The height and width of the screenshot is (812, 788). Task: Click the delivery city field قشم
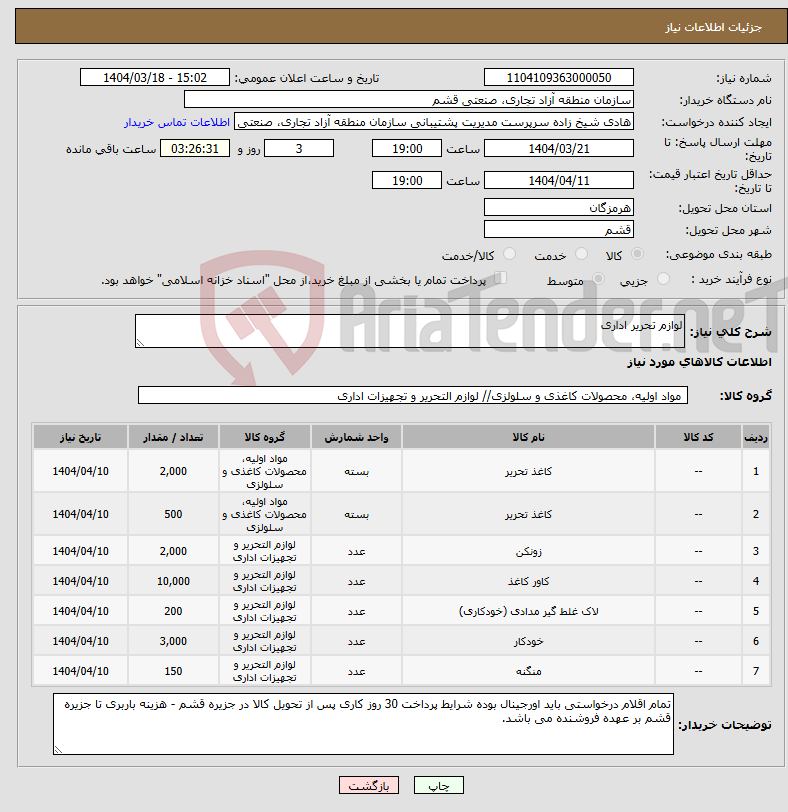(x=559, y=229)
